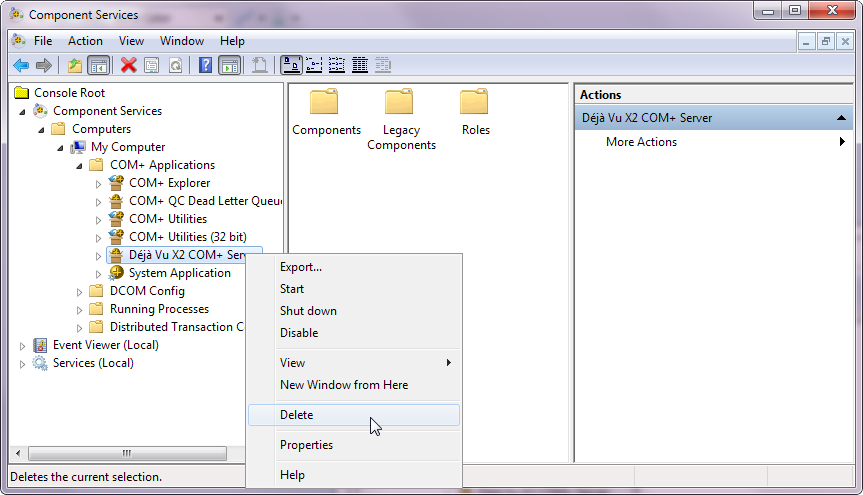
Task: Choose Properties in the context menu
Action: pos(354,445)
